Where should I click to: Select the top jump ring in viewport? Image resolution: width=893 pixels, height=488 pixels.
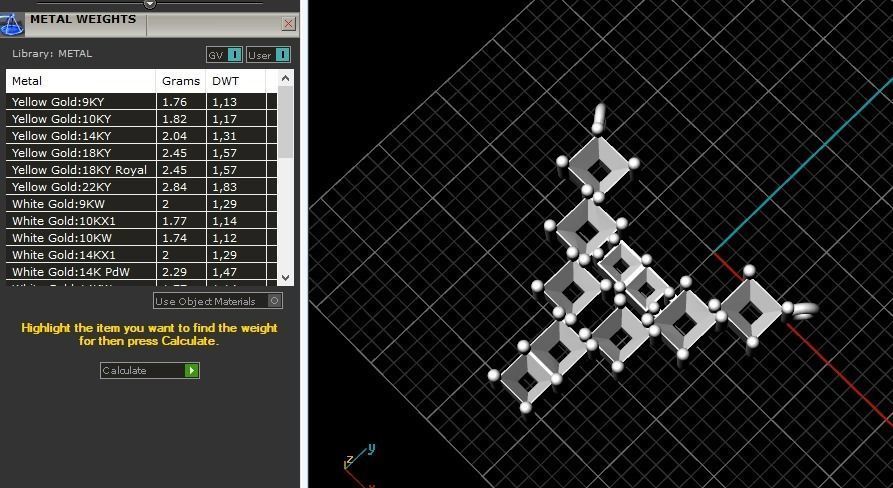pyautogui.click(x=598, y=118)
